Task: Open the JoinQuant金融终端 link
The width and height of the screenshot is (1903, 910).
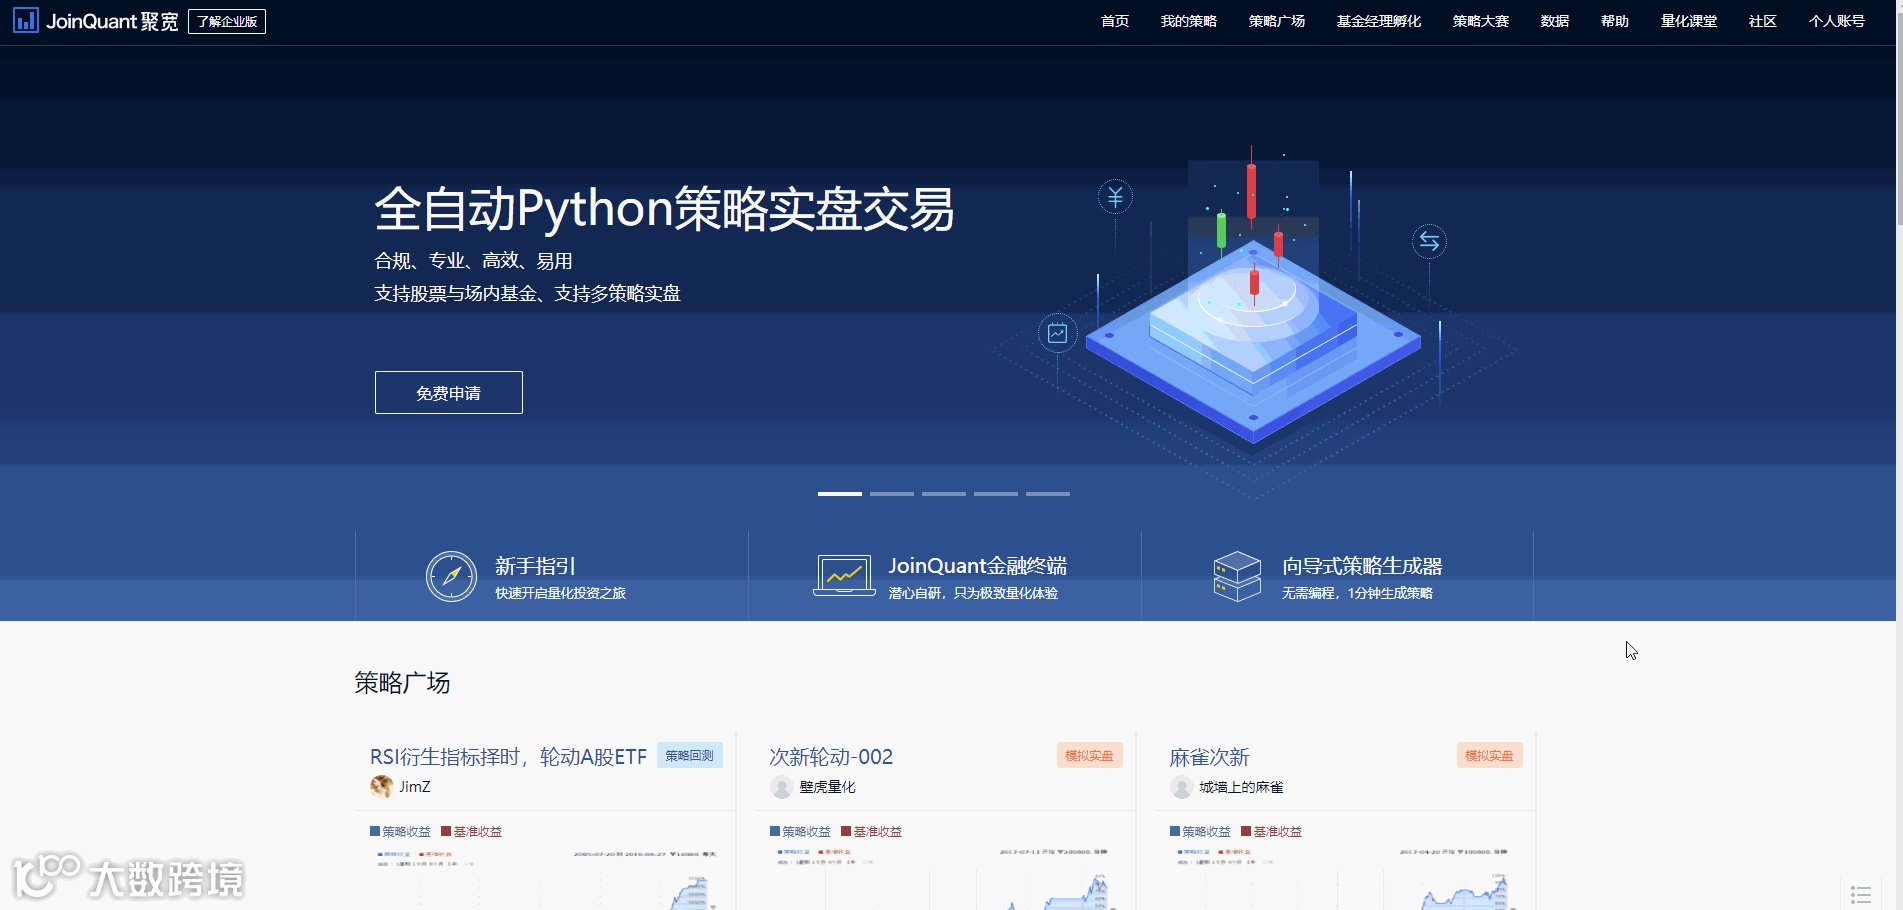Action: (978, 566)
